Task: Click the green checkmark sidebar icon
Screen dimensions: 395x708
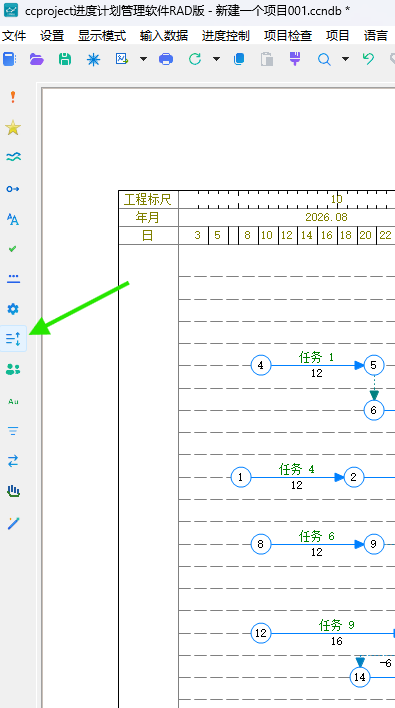Action: point(13,249)
